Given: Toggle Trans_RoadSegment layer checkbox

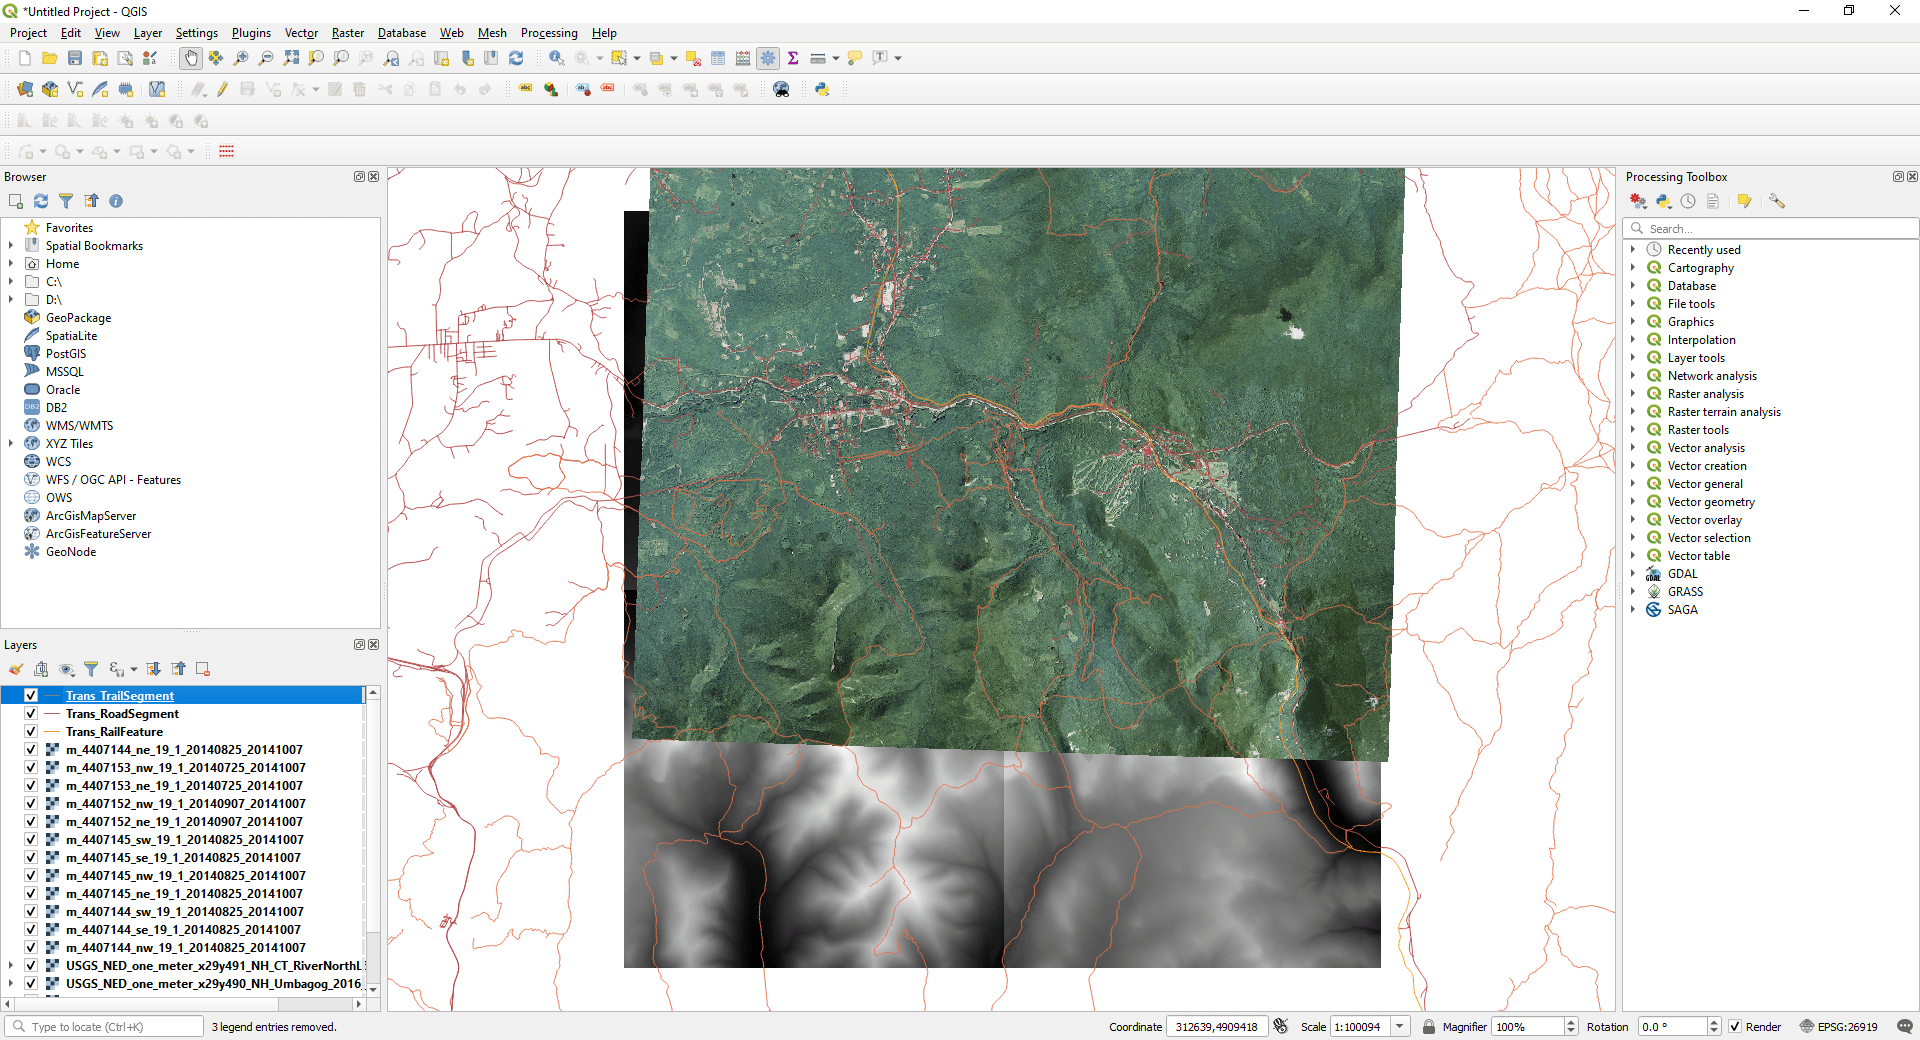Looking at the screenshot, I should point(31,714).
